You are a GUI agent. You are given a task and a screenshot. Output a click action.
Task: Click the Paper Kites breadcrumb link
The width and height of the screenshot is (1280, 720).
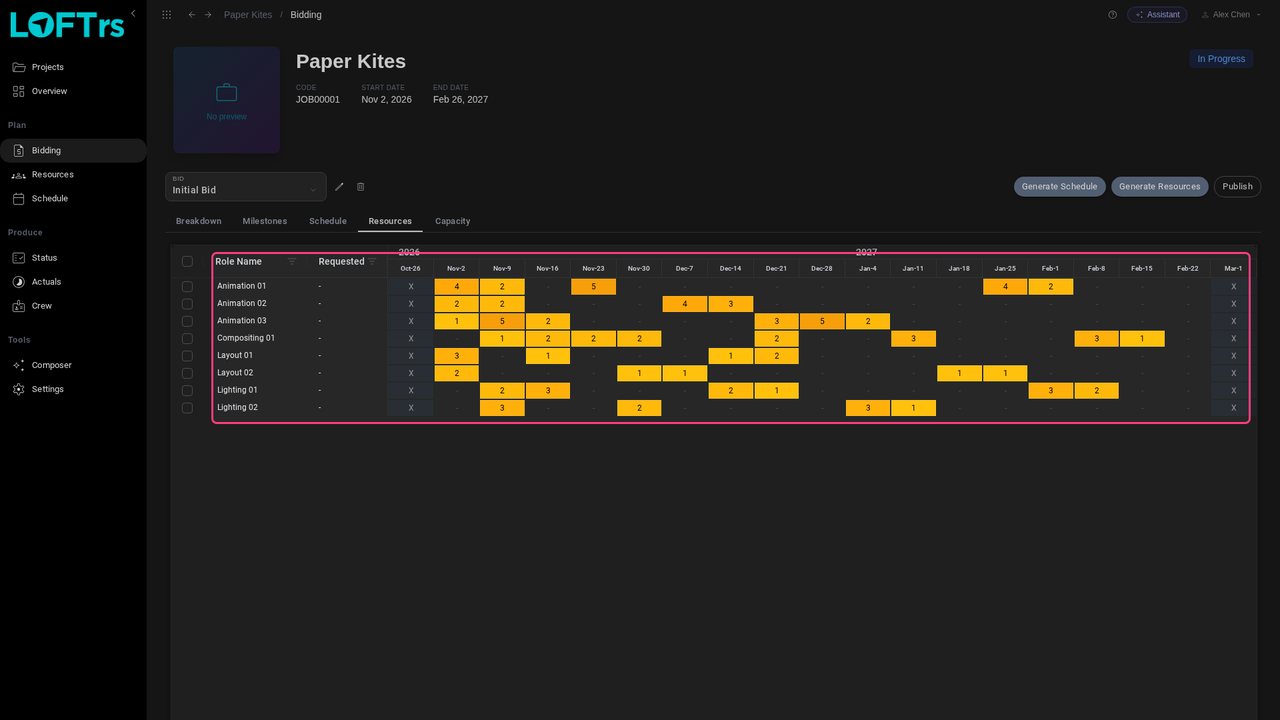248,15
